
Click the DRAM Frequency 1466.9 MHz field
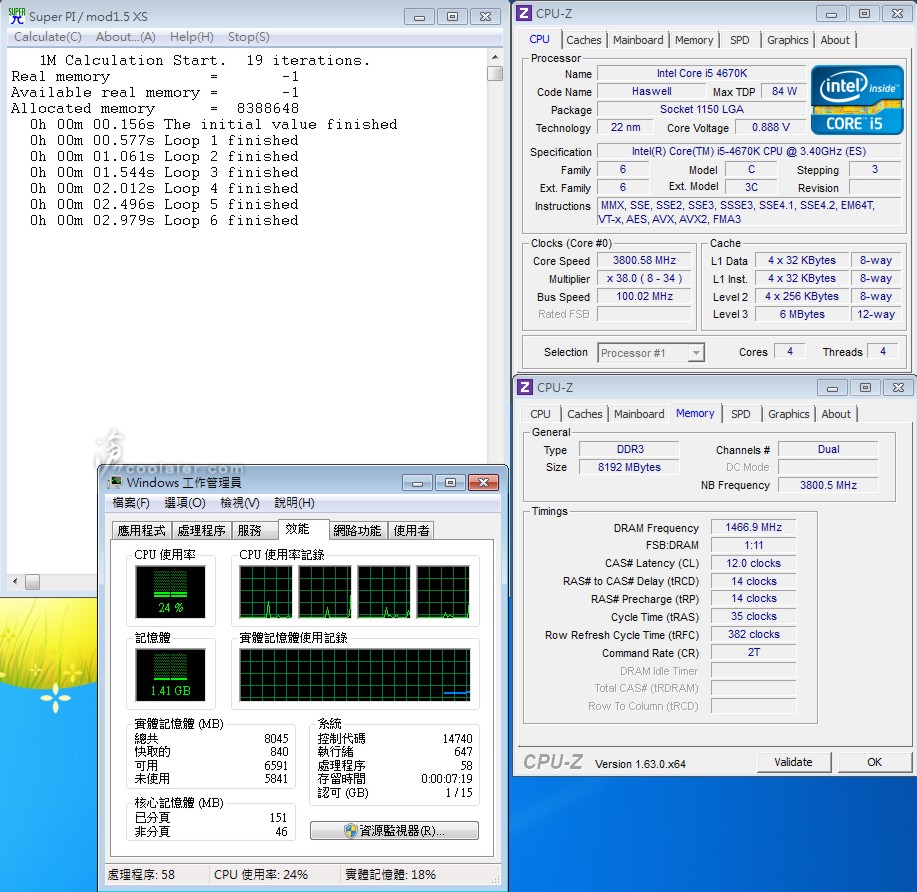pyautogui.click(x=754, y=527)
